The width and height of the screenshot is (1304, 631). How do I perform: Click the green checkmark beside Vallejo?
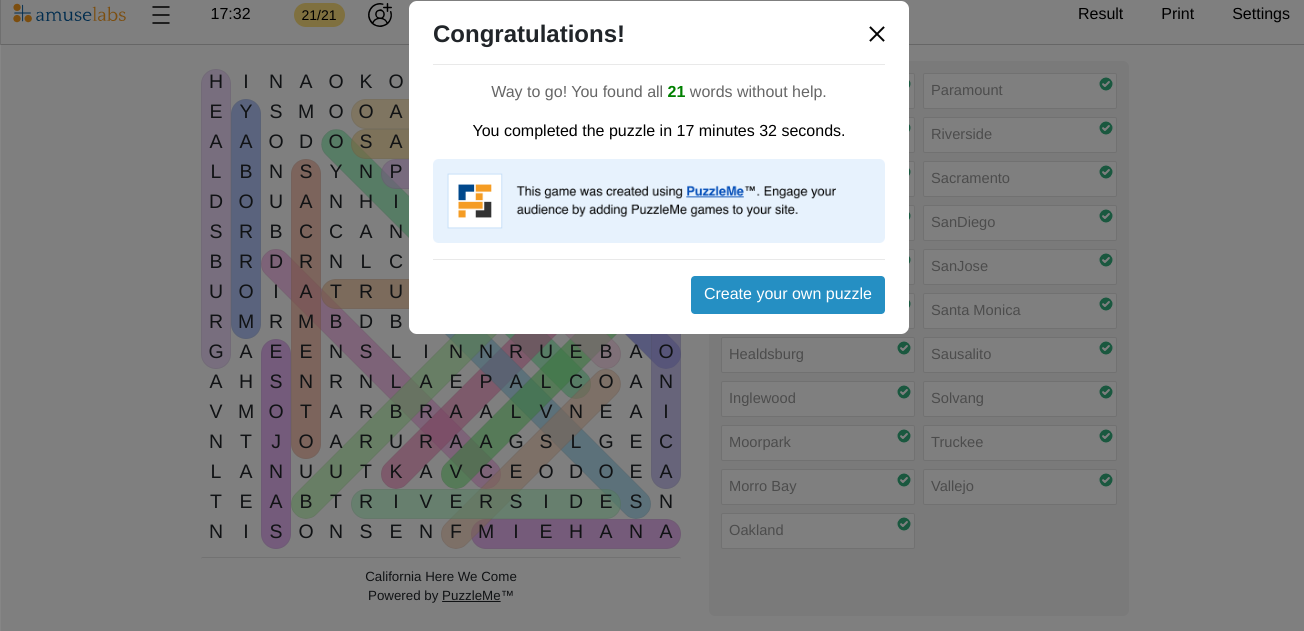(1106, 480)
